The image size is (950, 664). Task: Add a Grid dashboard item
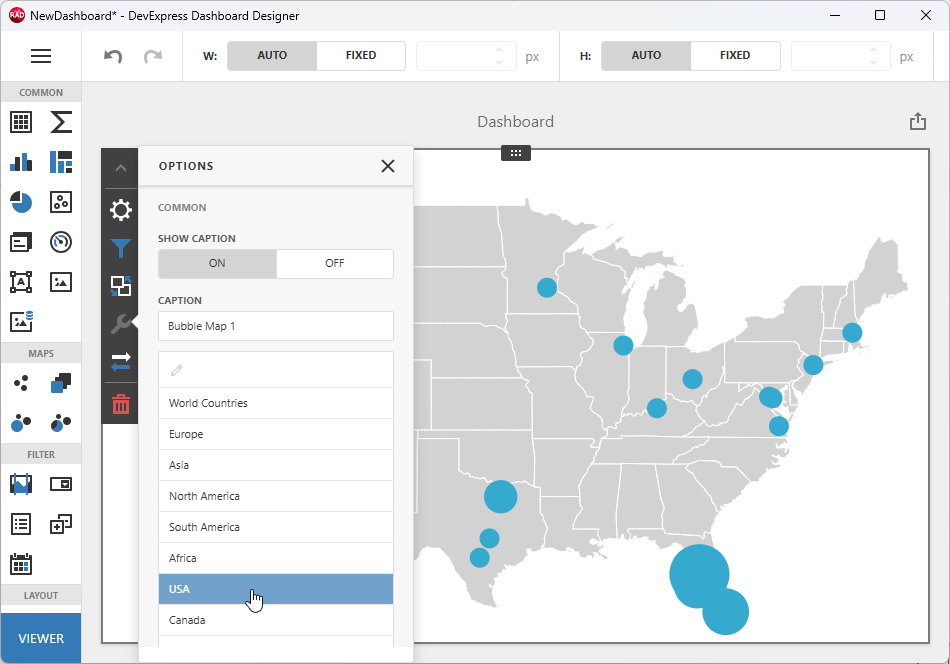click(22, 122)
